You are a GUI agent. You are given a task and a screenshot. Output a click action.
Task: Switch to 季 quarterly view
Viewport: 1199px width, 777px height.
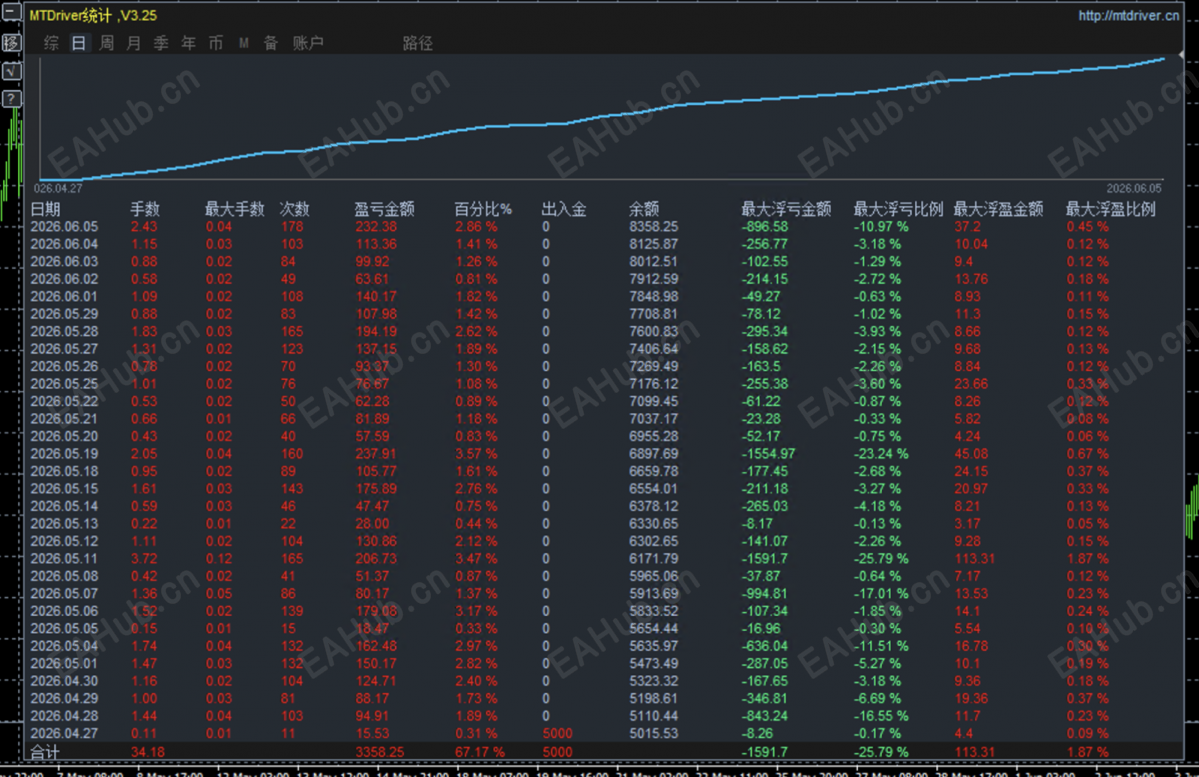tap(161, 43)
